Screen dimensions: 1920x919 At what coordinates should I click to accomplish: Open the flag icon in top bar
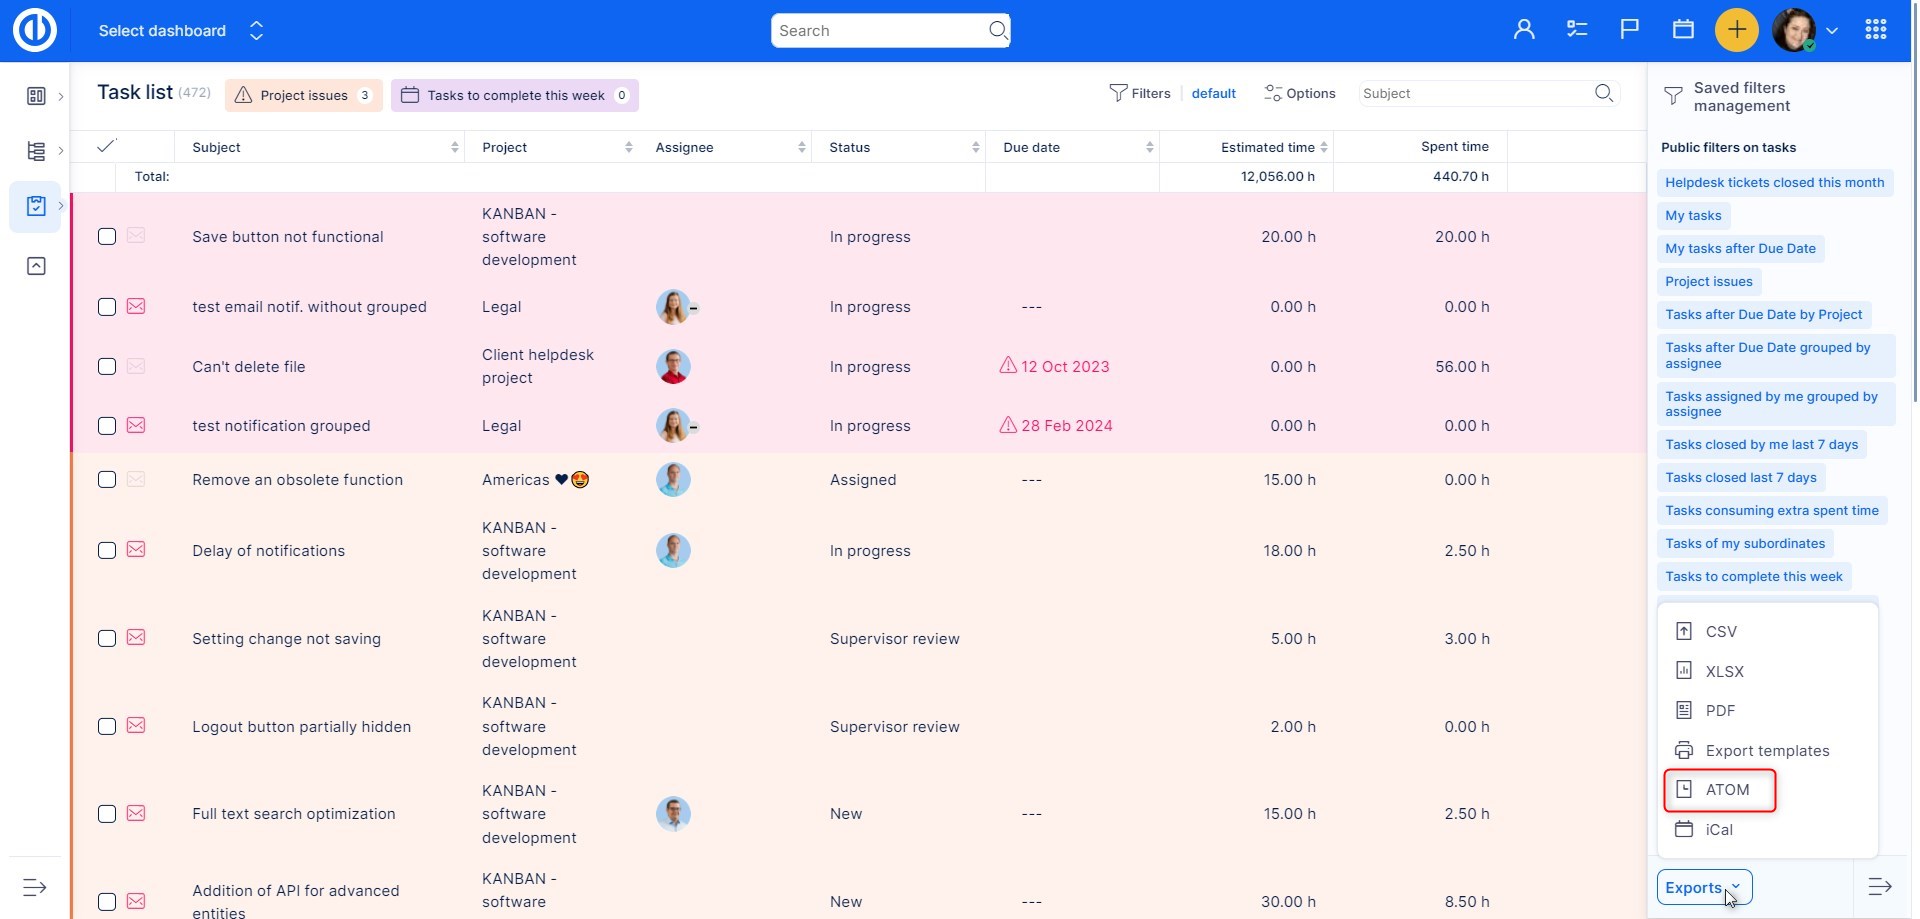pos(1629,30)
